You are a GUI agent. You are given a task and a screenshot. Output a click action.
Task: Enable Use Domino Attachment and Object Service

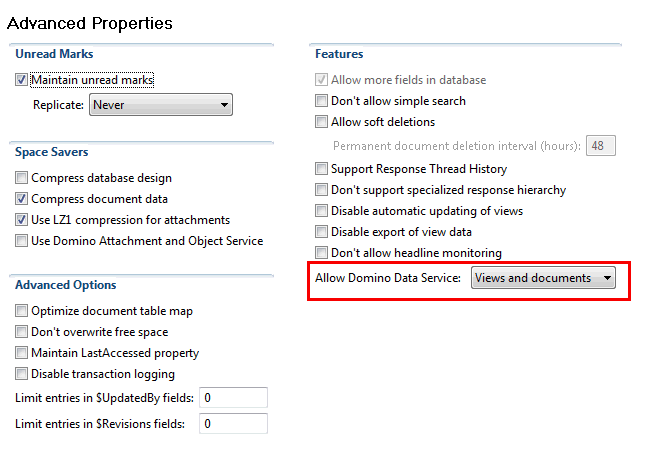click(22, 241)
